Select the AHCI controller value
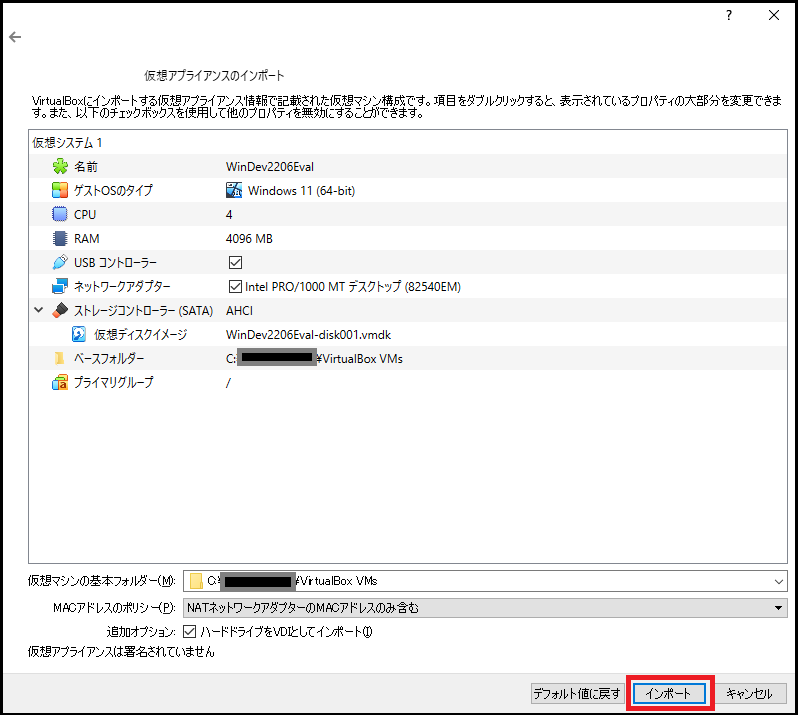Viewport: 798px width, 715px height. click(x=239, y=310)
